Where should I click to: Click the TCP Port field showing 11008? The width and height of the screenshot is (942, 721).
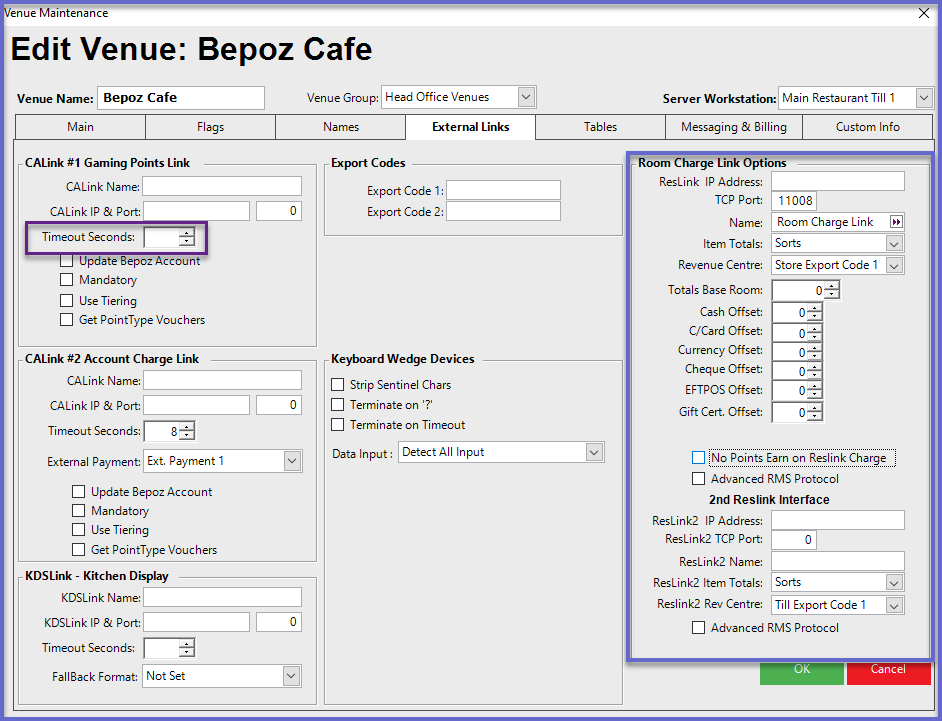coord(794,201)
